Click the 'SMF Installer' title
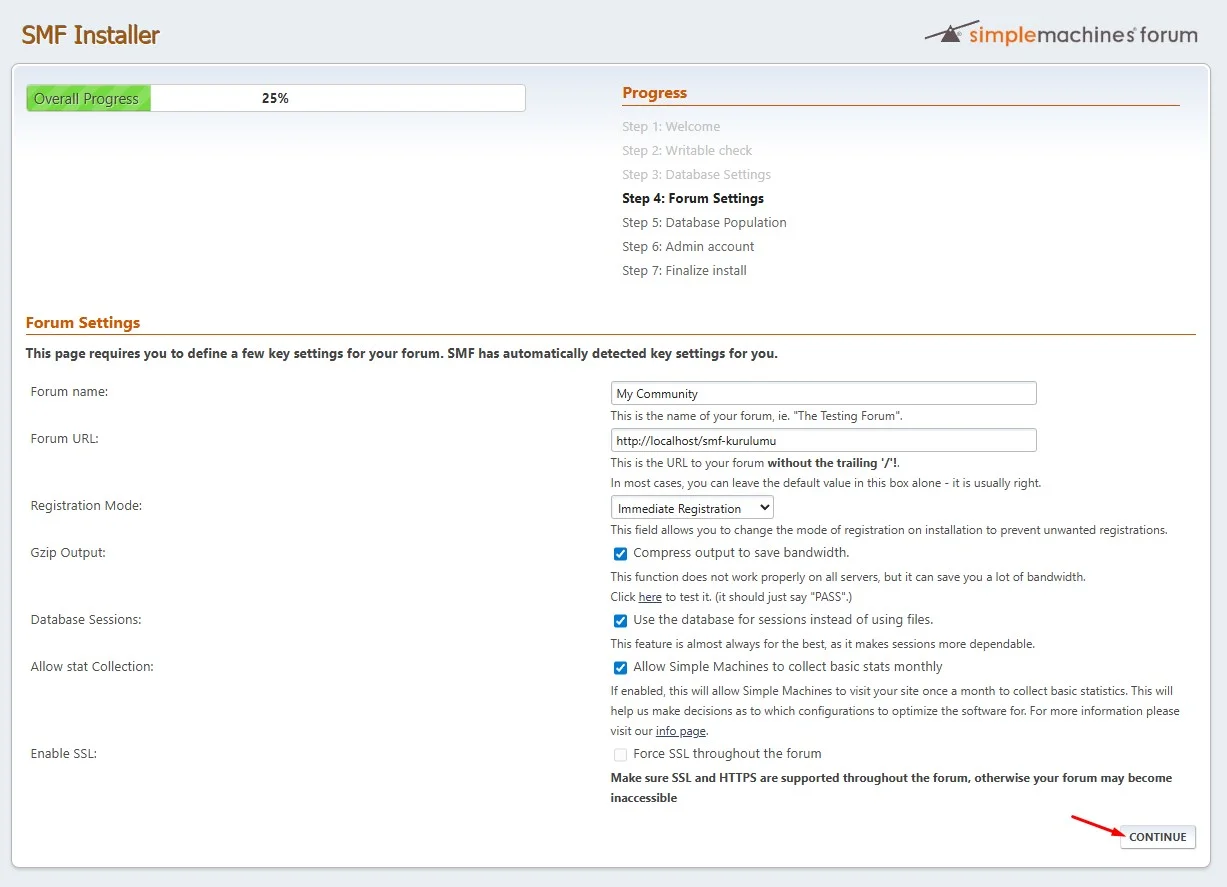1227x887 pixels. coord(90,35)
